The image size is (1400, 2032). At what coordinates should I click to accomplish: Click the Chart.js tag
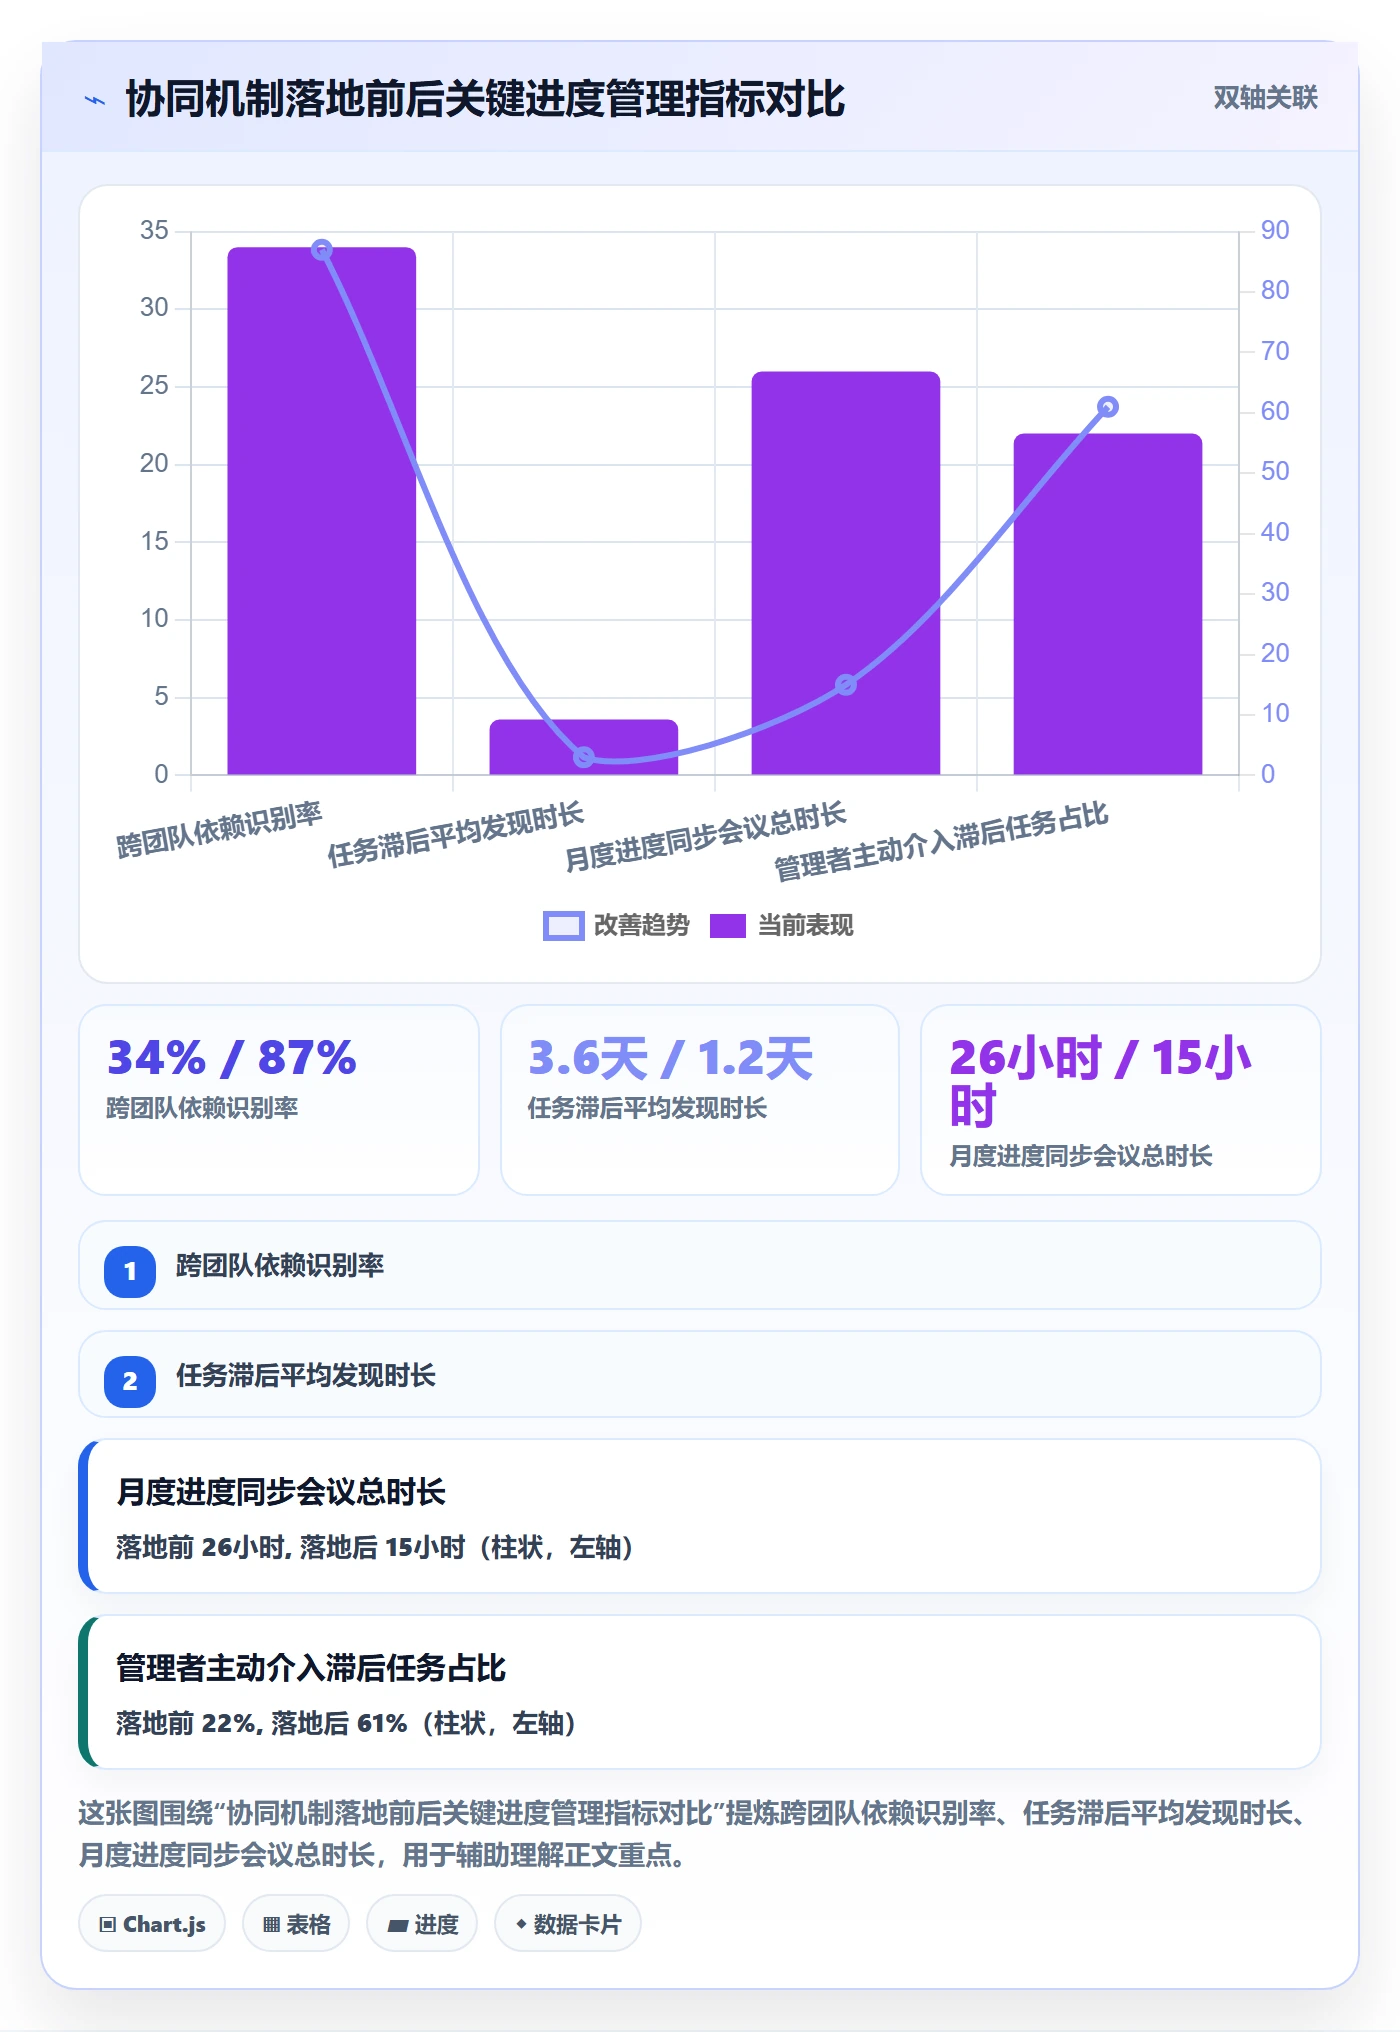click(x=152, y=1924)
